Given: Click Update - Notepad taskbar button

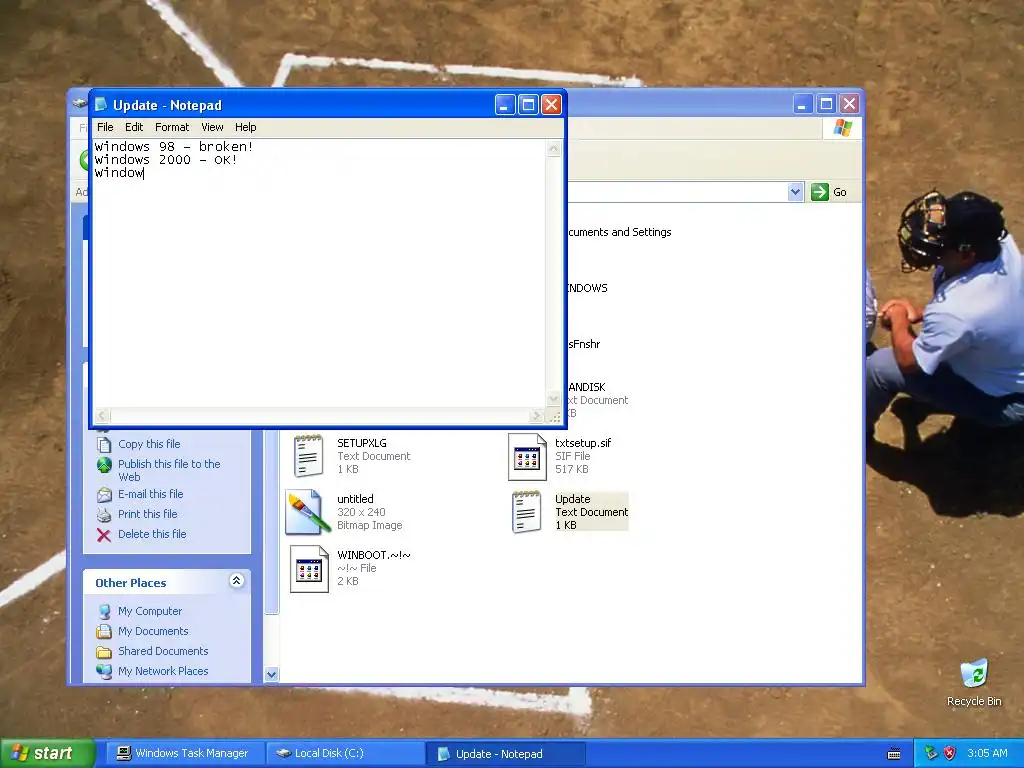Looking at the screenshot, I should point(505,754).
